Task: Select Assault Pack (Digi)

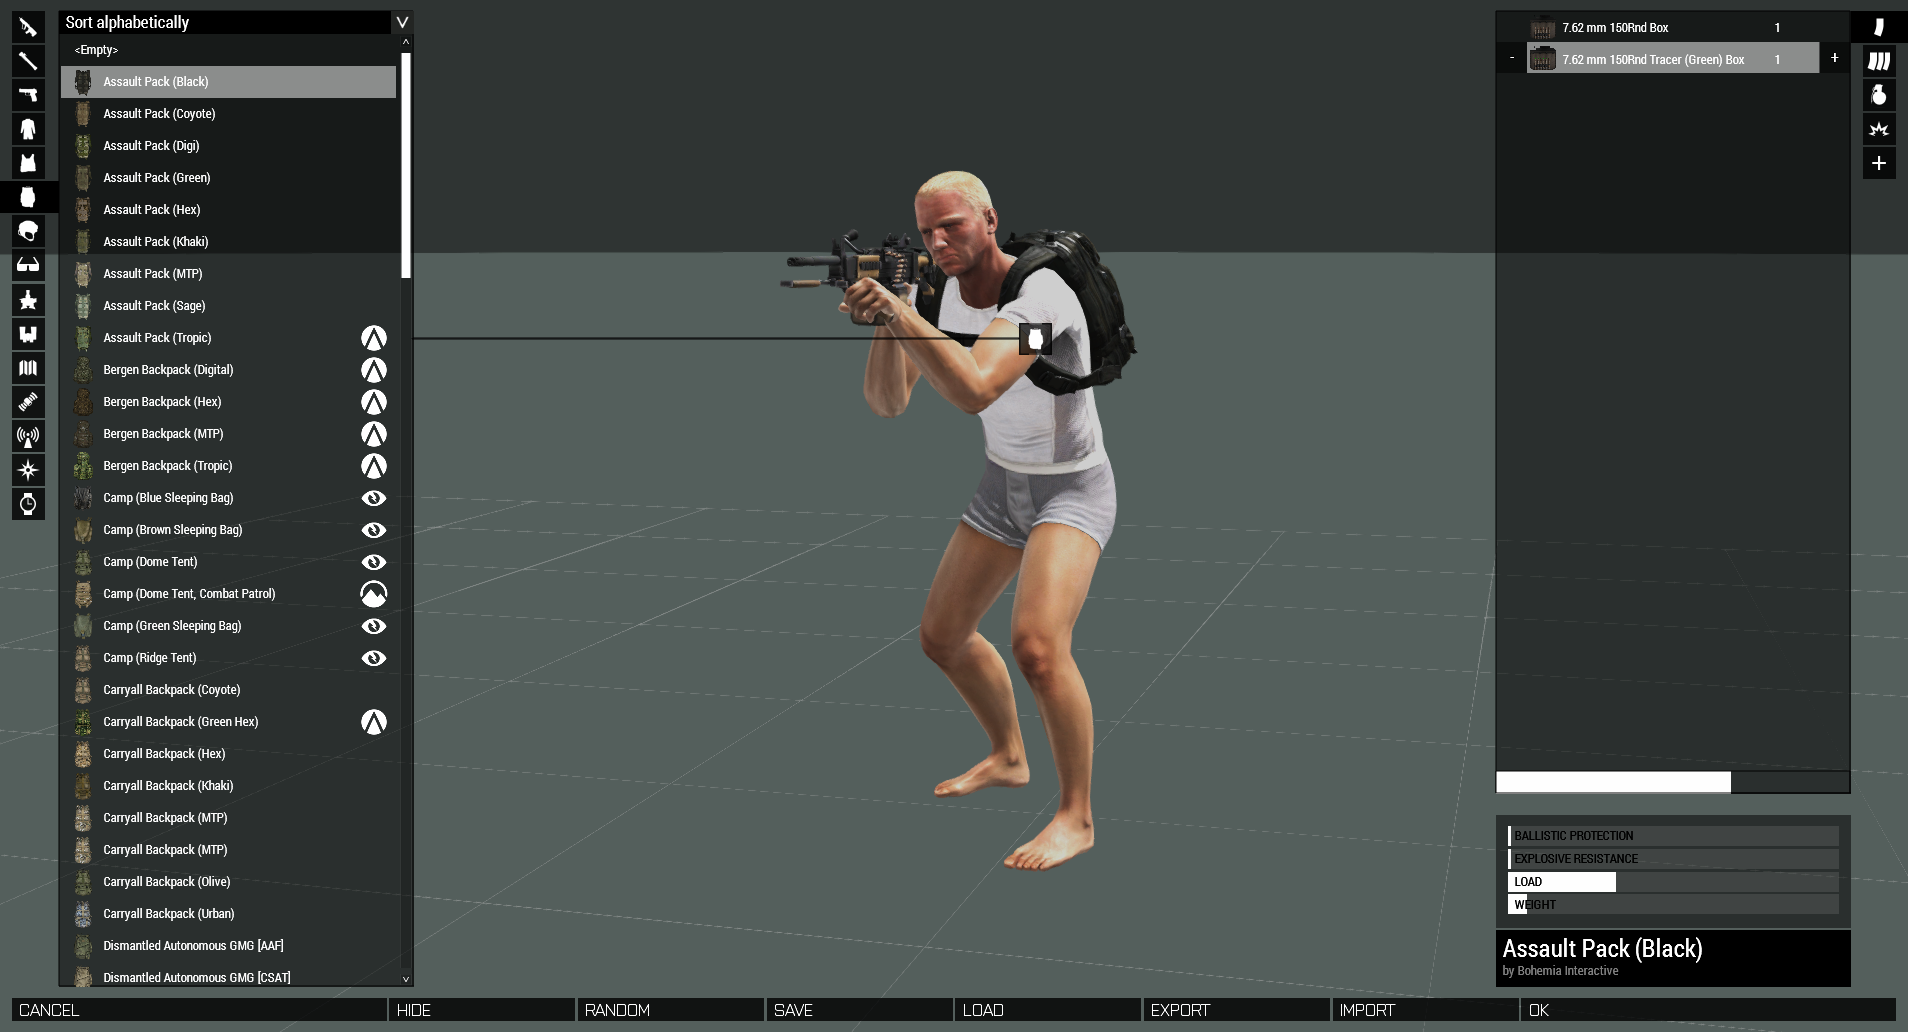Action: point(228,146)
